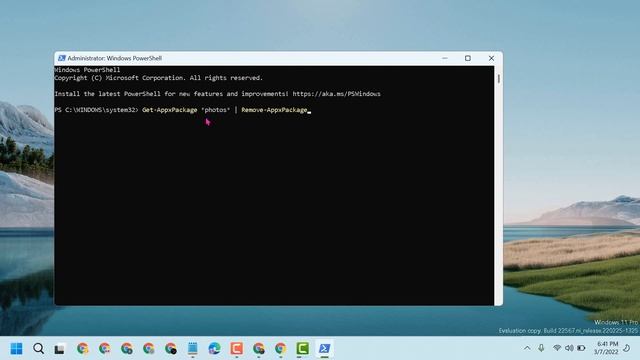Open the orange Camtasia taskbar icon

click(236, 349)
